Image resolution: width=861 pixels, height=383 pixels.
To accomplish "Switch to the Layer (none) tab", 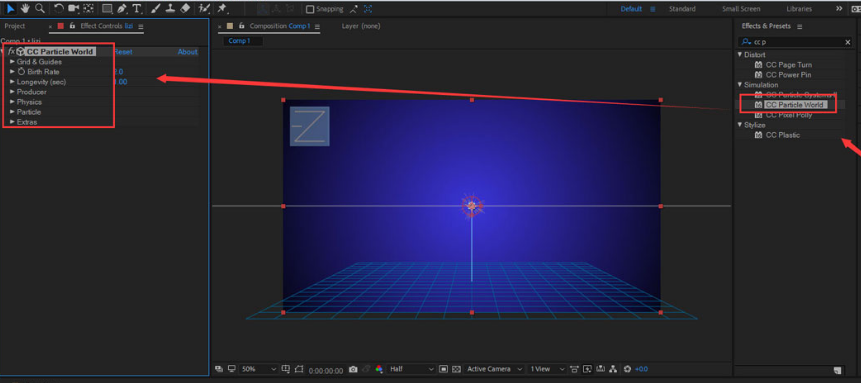I will [x=361, y=26].
